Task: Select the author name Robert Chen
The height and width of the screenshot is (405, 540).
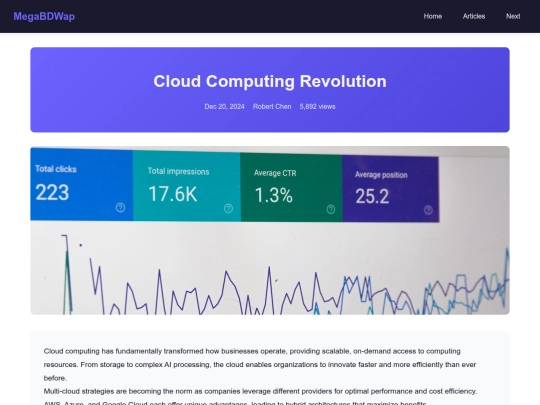Action: click(x=272, y=106)
